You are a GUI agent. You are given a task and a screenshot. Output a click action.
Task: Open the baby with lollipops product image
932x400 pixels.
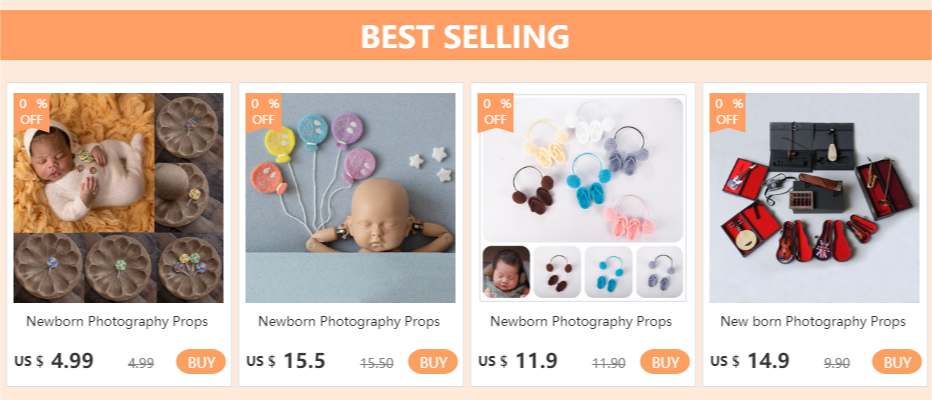pyautogui.click(x=118, y=198)
